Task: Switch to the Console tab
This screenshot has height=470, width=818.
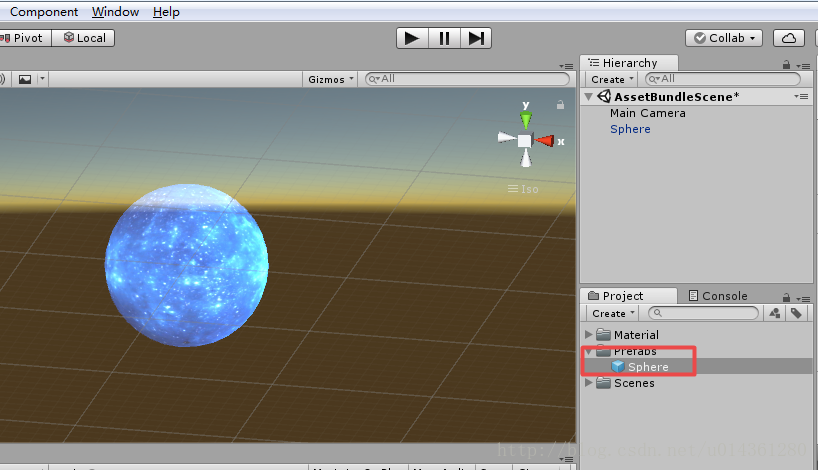Action: click(x=718, y=296)
